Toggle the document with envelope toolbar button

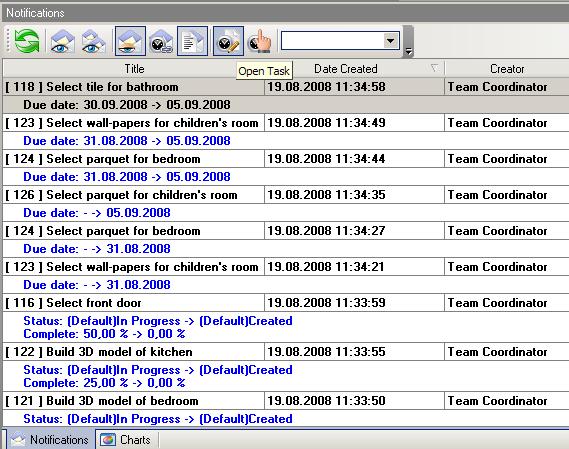192,41
